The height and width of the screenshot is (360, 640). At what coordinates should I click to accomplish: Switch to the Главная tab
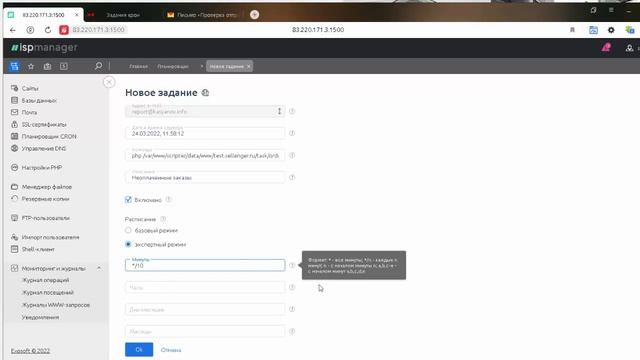coord(138,66)
